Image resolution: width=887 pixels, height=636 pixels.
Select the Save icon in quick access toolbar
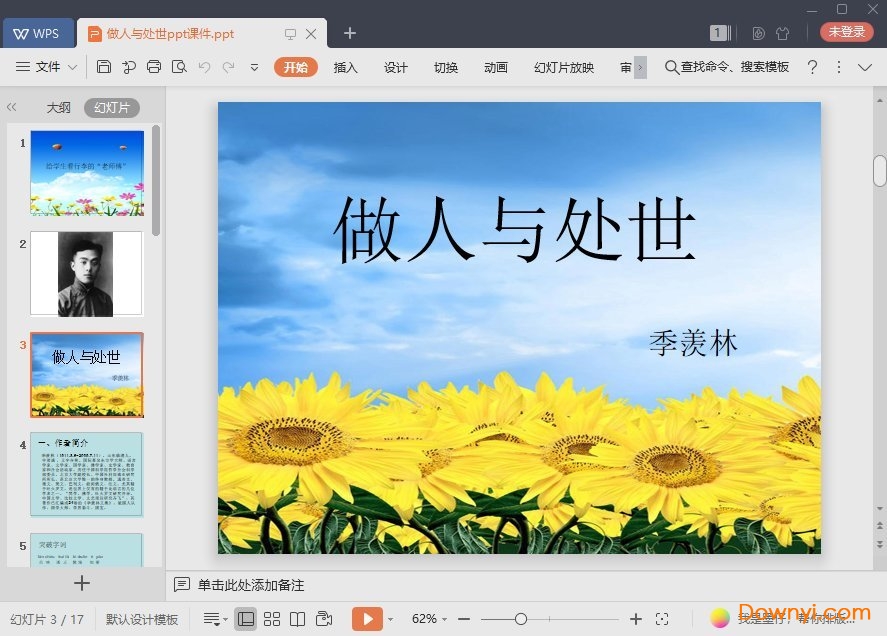104,67
